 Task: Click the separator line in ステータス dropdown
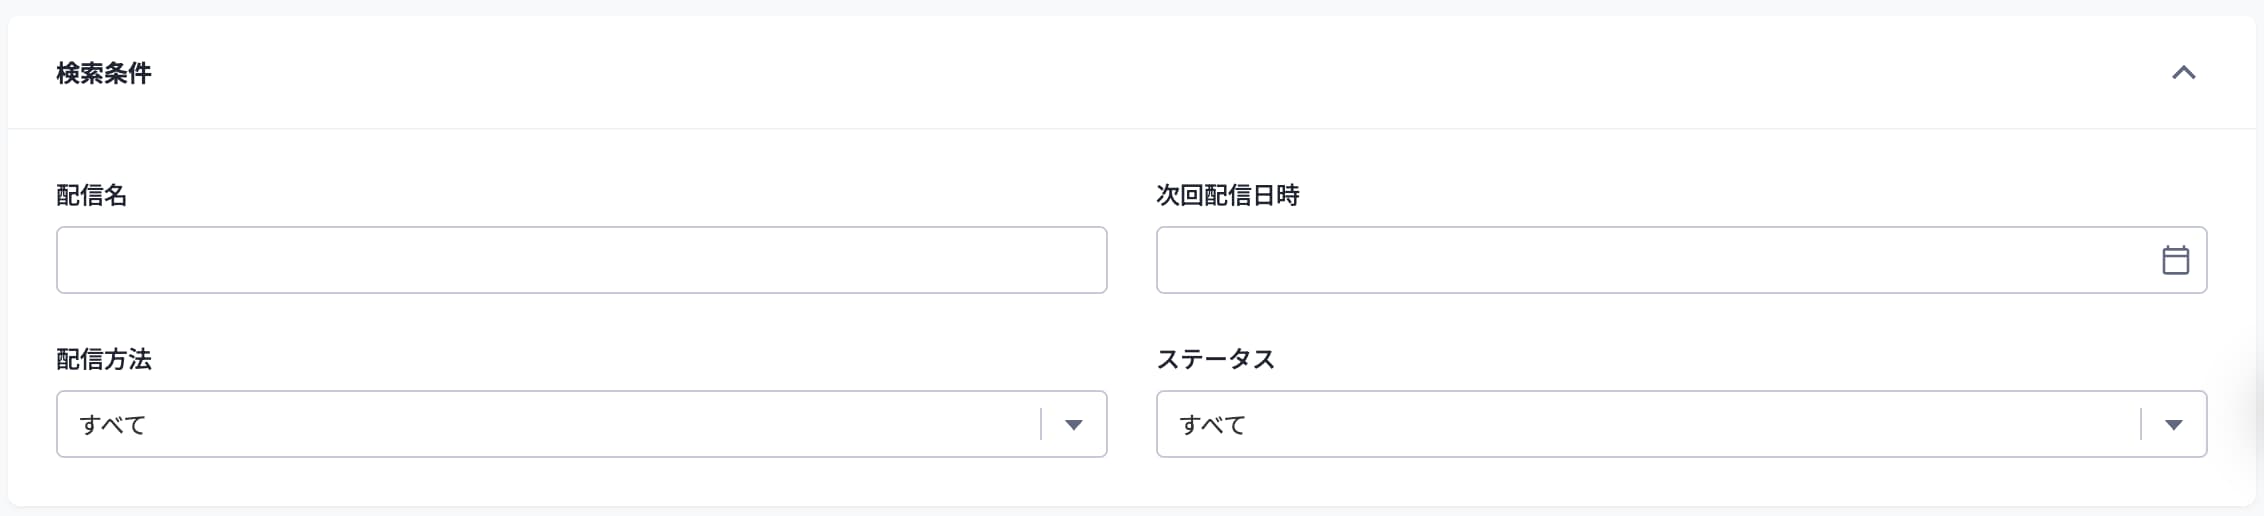[x=2141, y=425]
